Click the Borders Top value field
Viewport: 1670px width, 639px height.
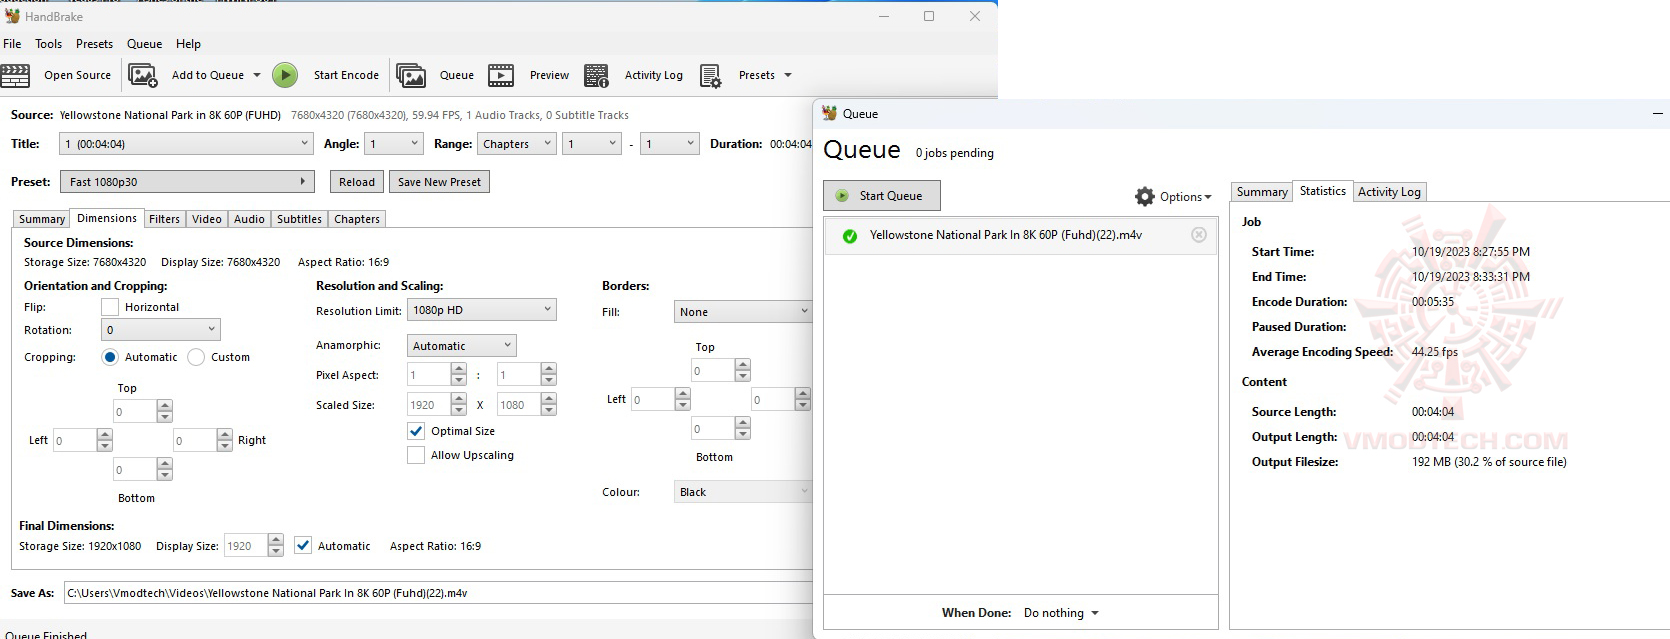tap(712, 371)
